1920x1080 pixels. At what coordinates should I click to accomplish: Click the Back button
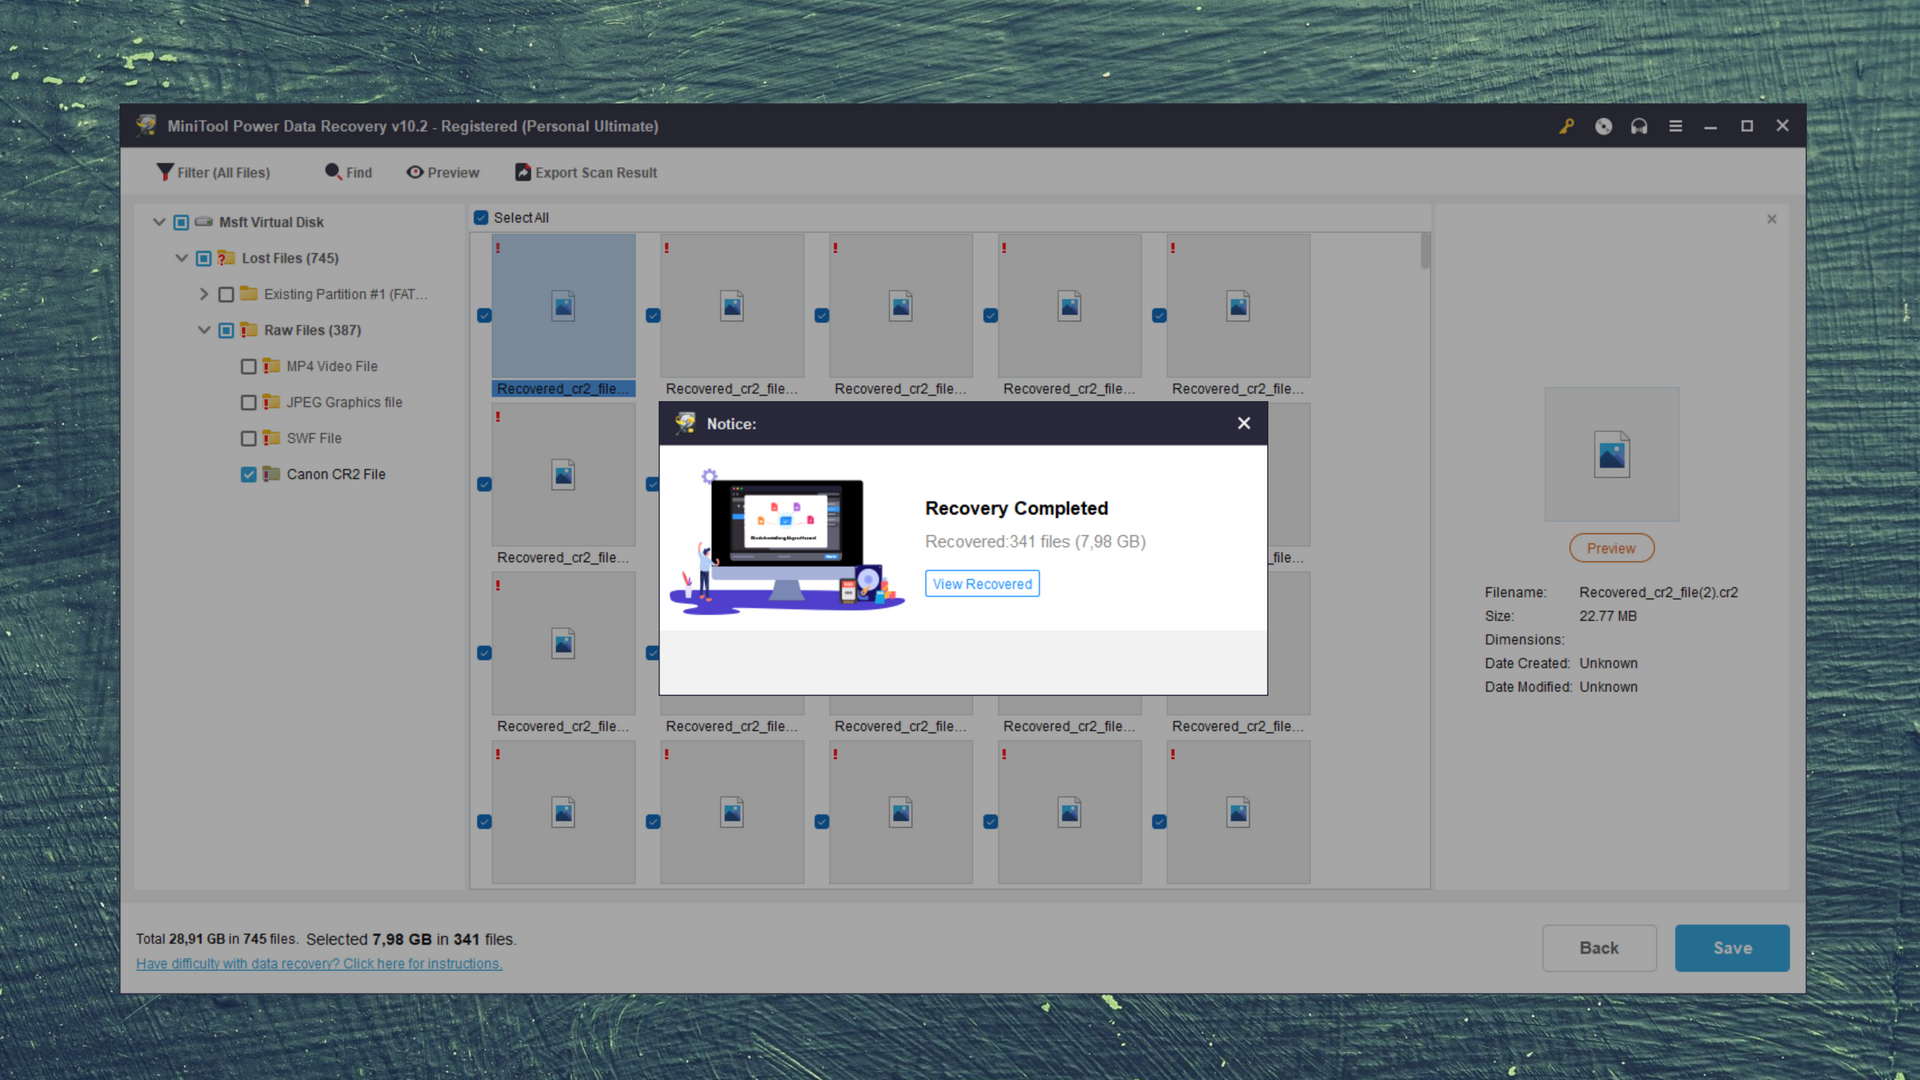click(x=1599, y=948)
